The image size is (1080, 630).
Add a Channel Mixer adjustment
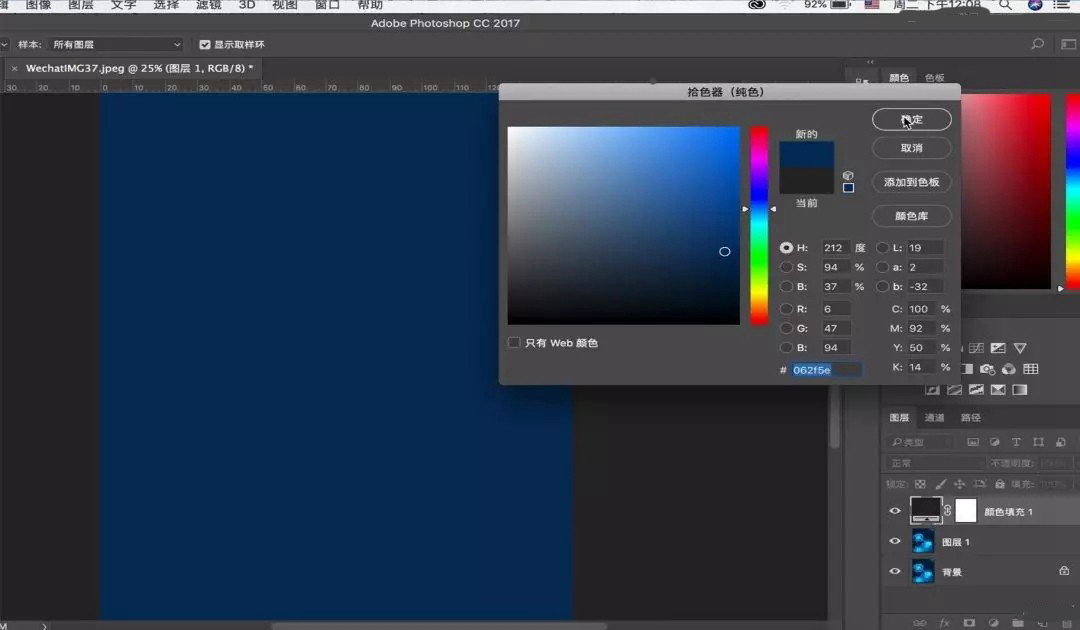(1009, 369)
